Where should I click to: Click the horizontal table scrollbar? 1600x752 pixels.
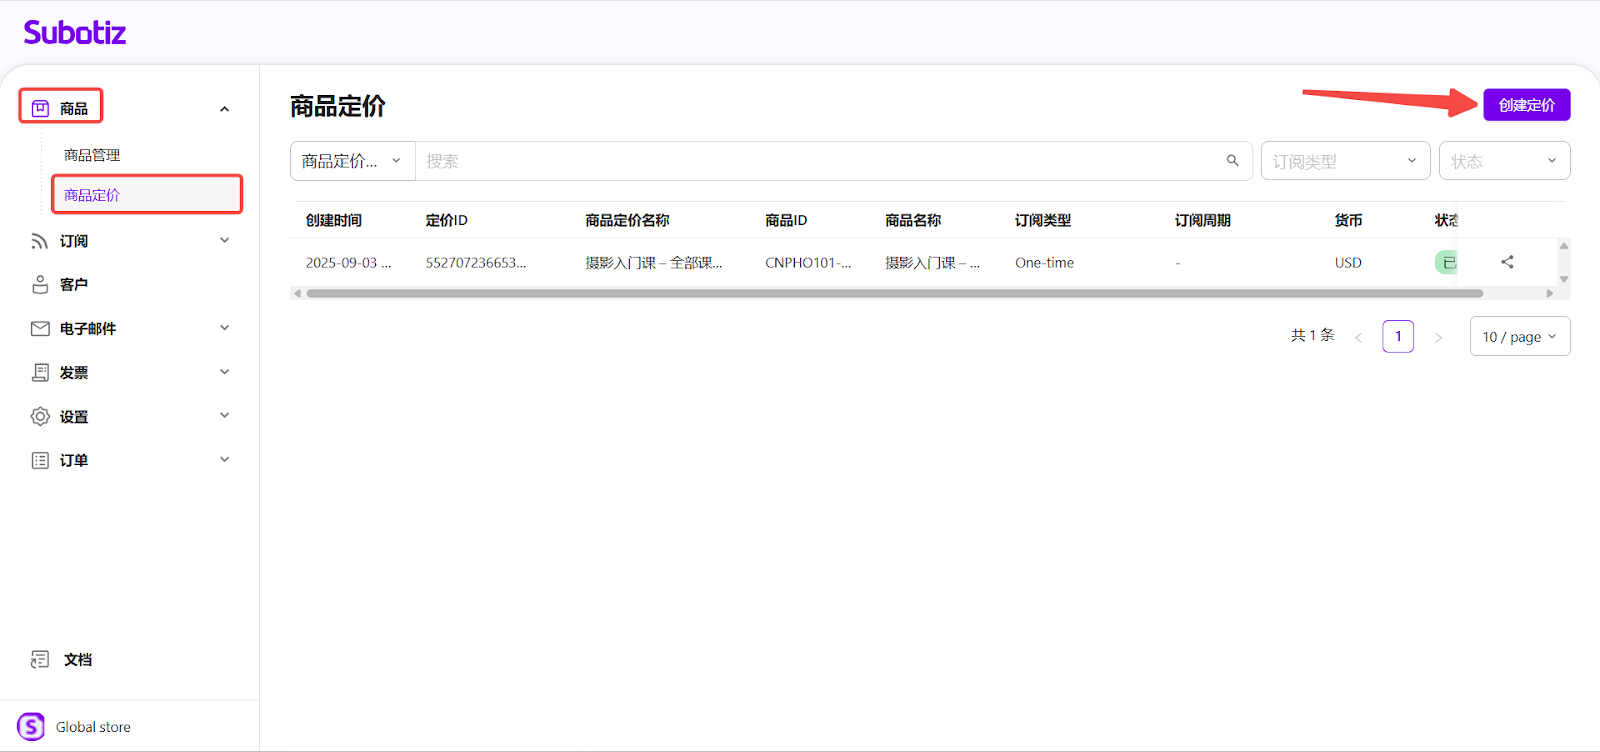894,294
